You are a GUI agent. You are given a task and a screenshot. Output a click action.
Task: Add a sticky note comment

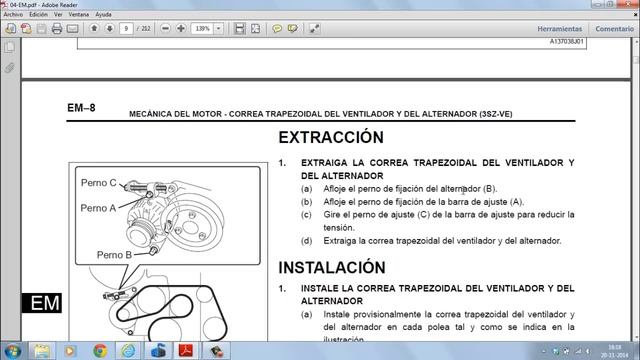click(277, 29)
